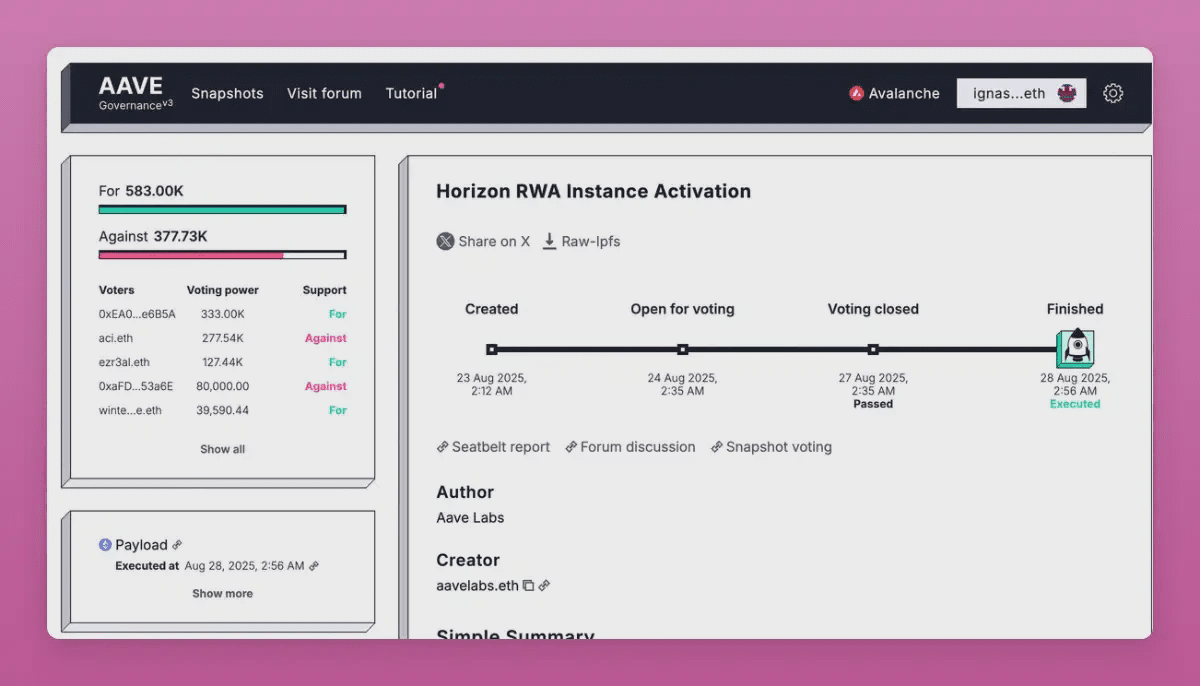Screen dimensions: 1200x686
Task: Click the rocket icon at Finished
Action: point(1075,348)
